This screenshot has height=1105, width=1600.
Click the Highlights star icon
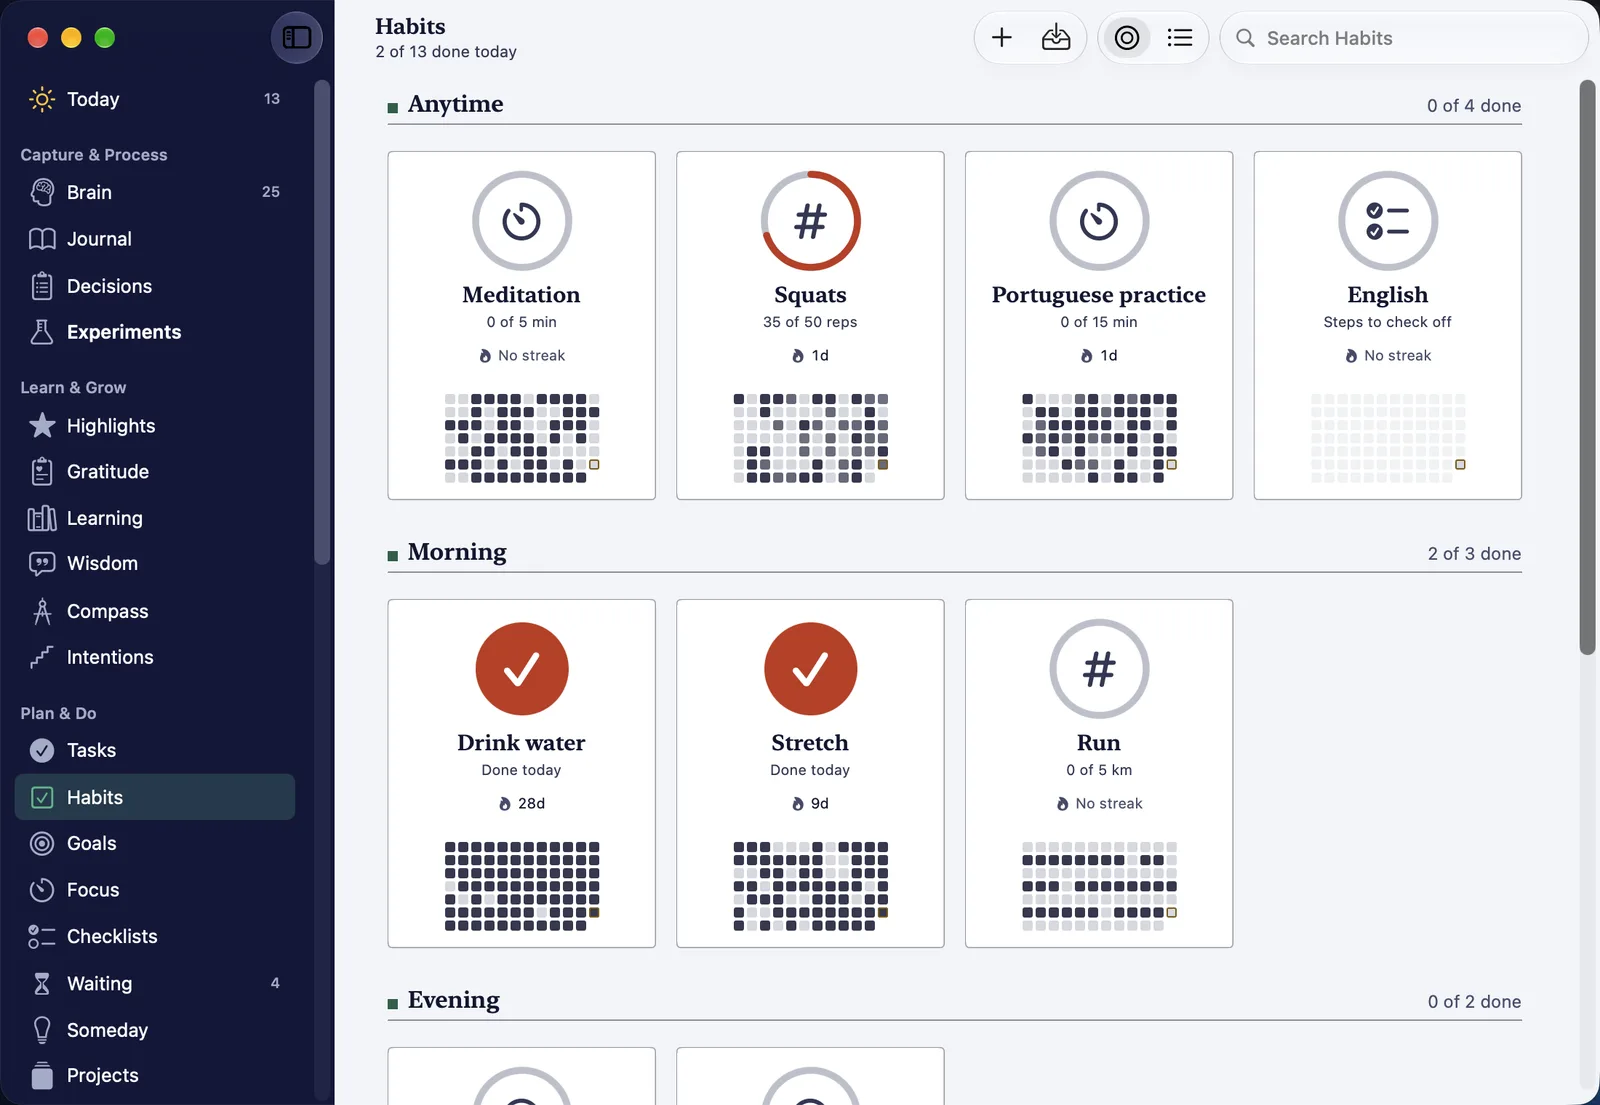[x=42, y=426]
